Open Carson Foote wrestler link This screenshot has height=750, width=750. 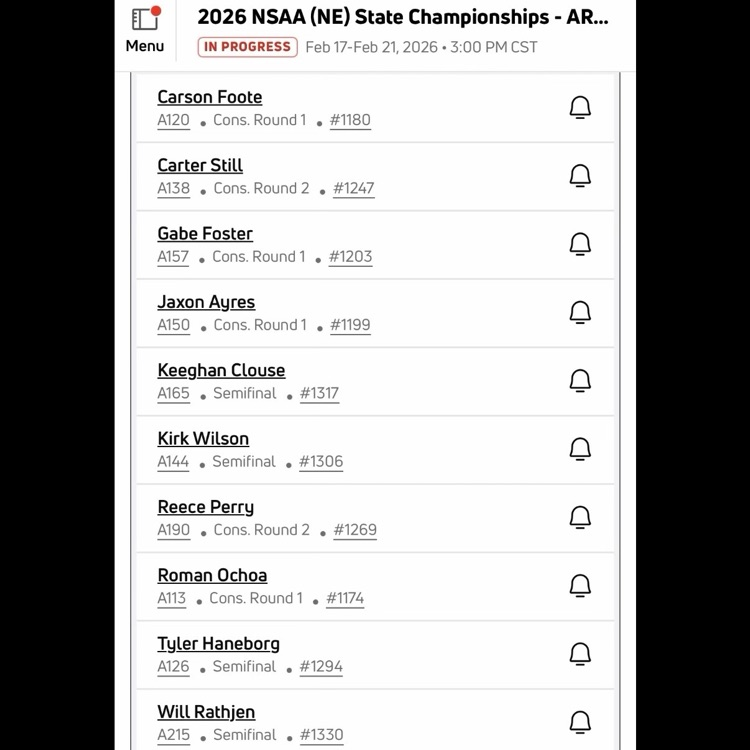[x=210, y=97]
